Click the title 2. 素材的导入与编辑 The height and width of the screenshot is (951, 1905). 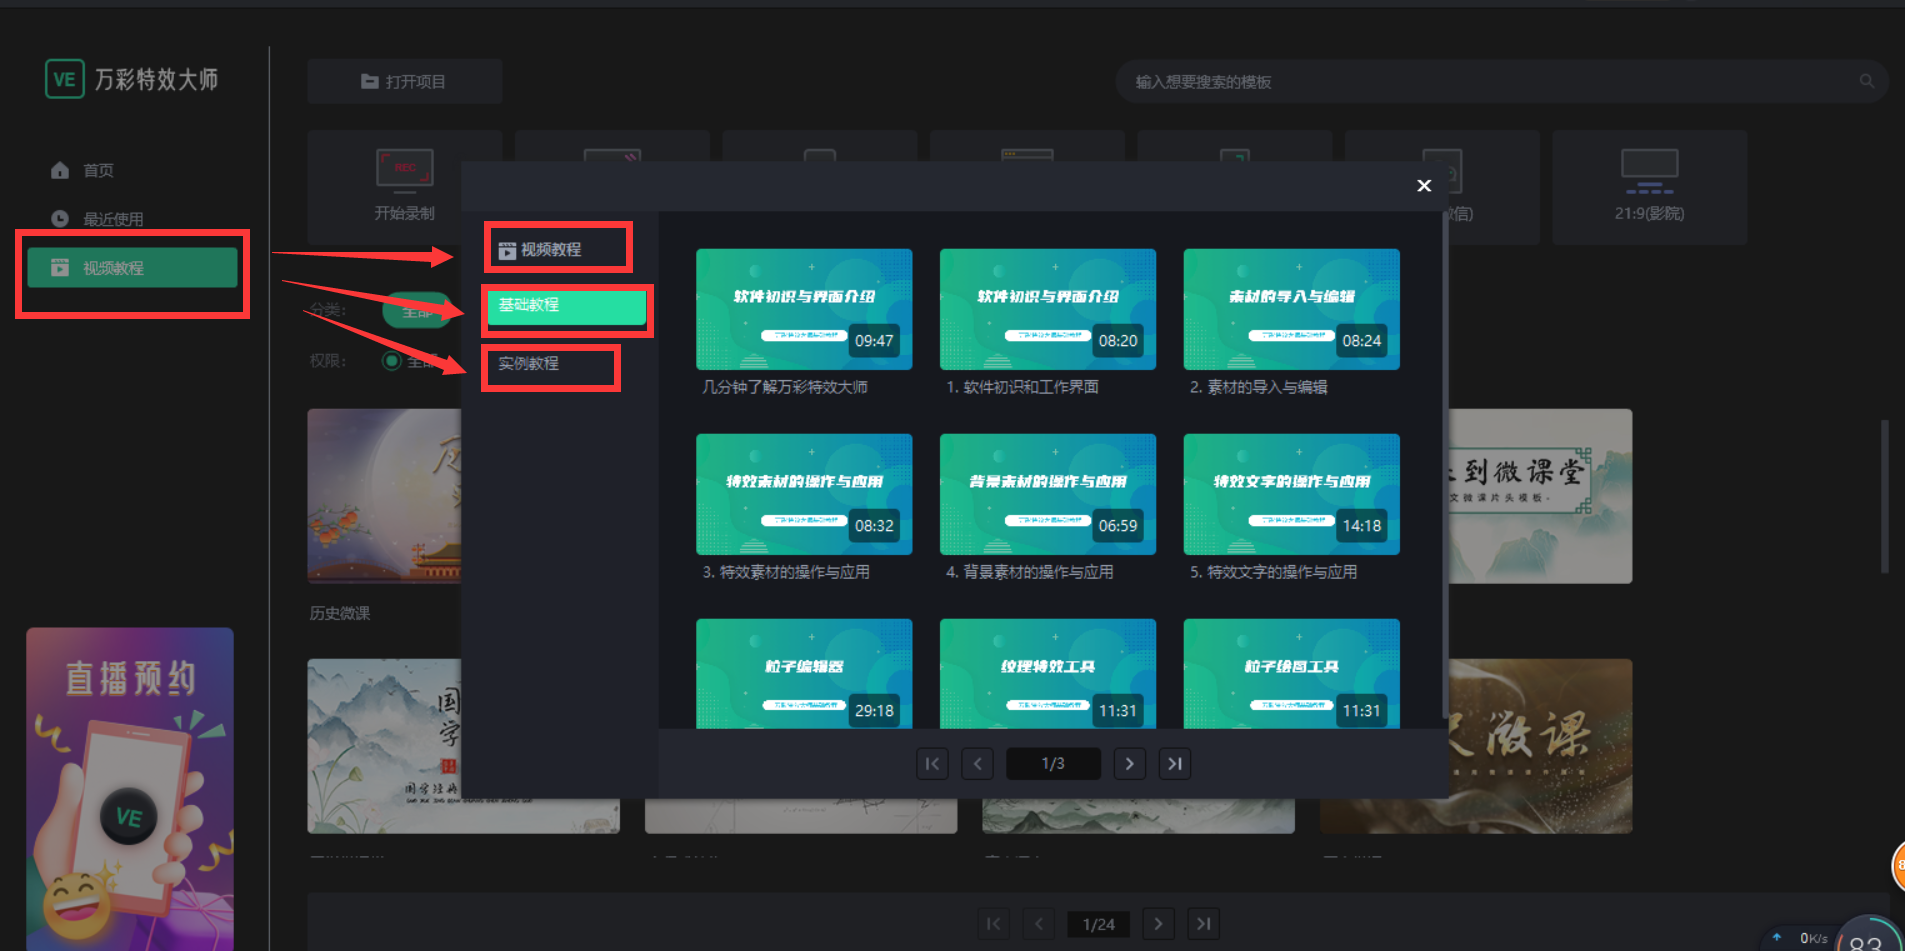point(1258,387)
